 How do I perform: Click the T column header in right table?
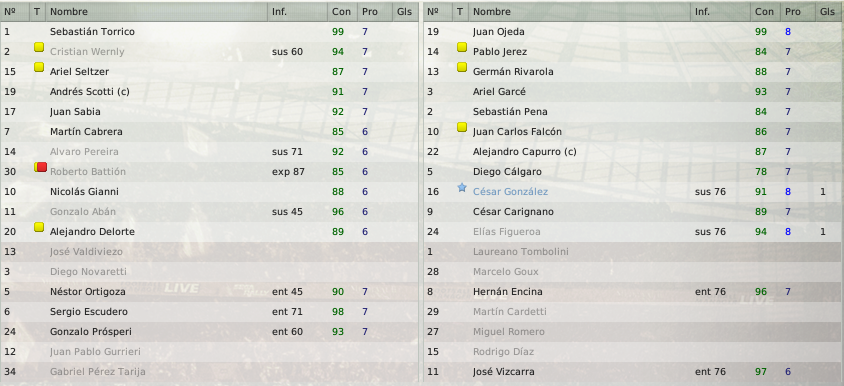[x=460, y=11]
